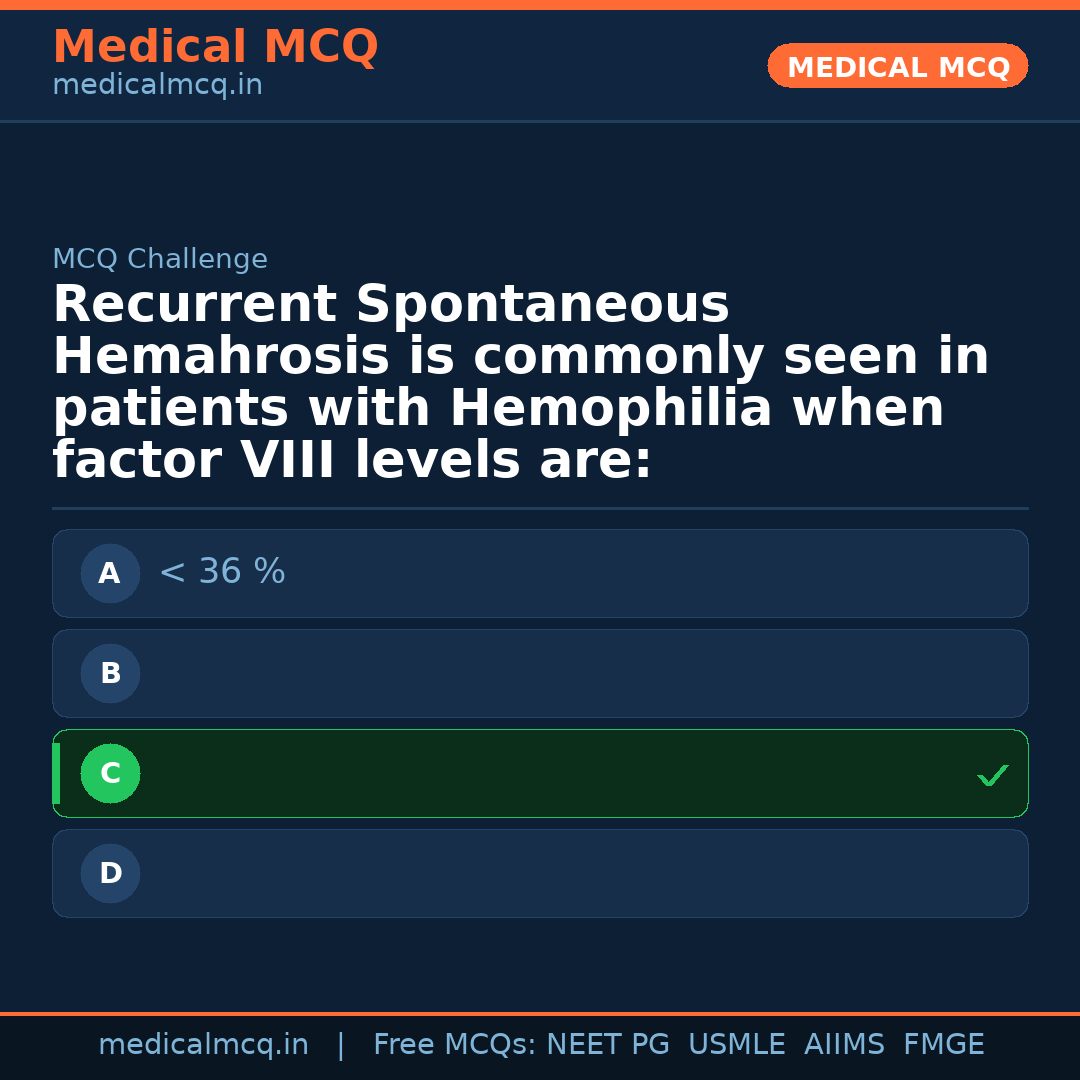The image size is (1080, 1080).
Task: Click the green accent bar beside option C
Action: [x=56, y=774]
